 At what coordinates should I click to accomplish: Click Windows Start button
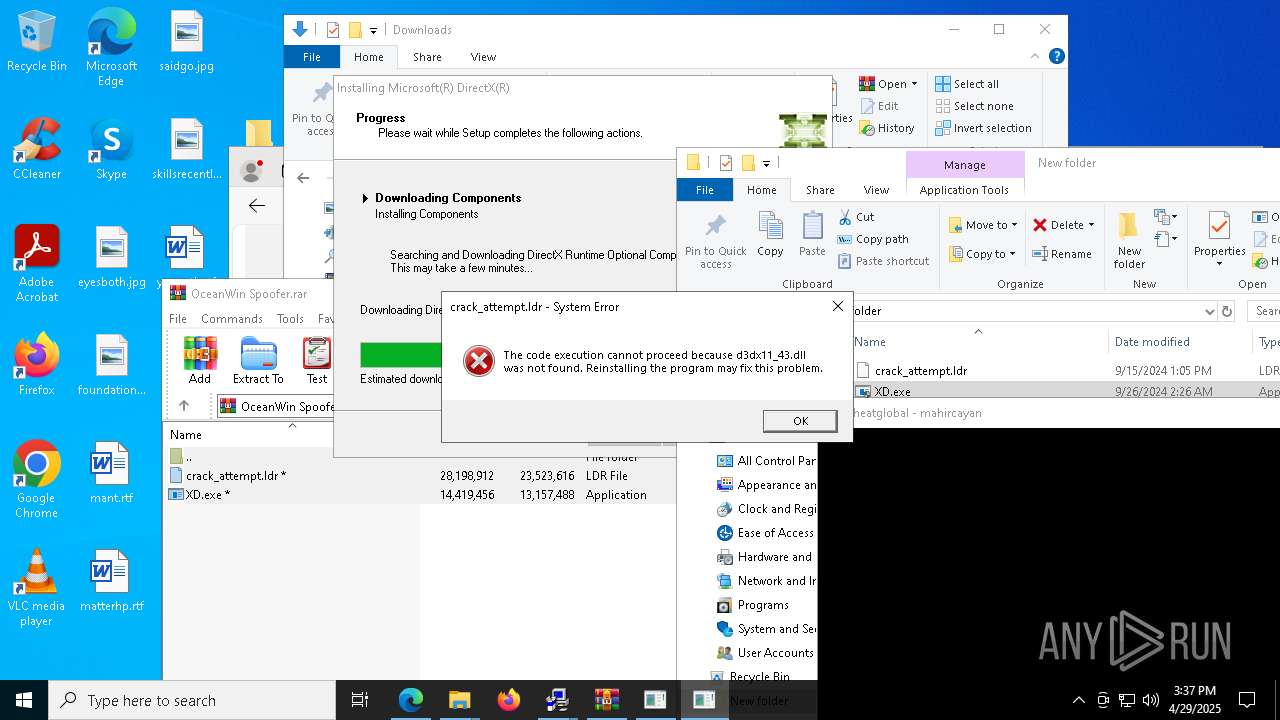click(24, 700)
